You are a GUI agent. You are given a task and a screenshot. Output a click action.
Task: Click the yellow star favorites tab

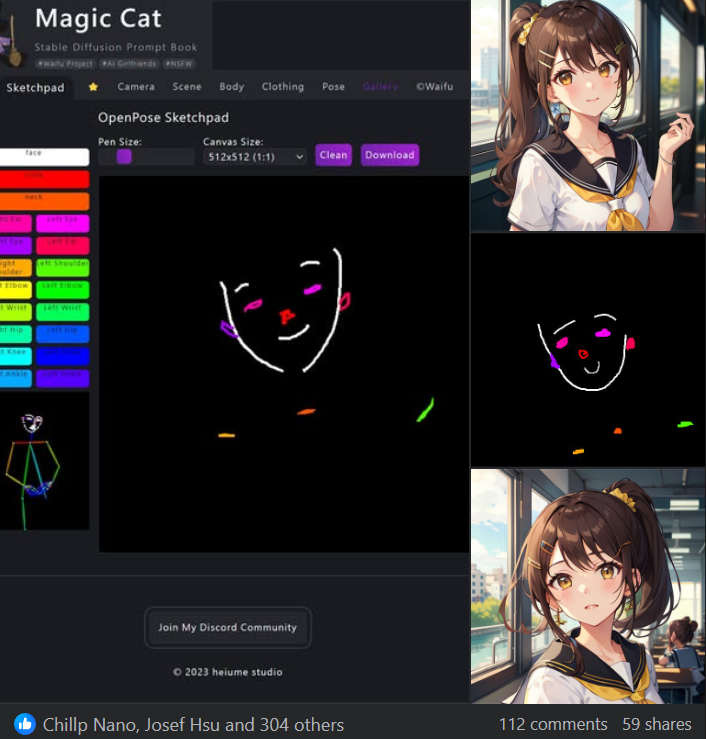click(93, 87)
